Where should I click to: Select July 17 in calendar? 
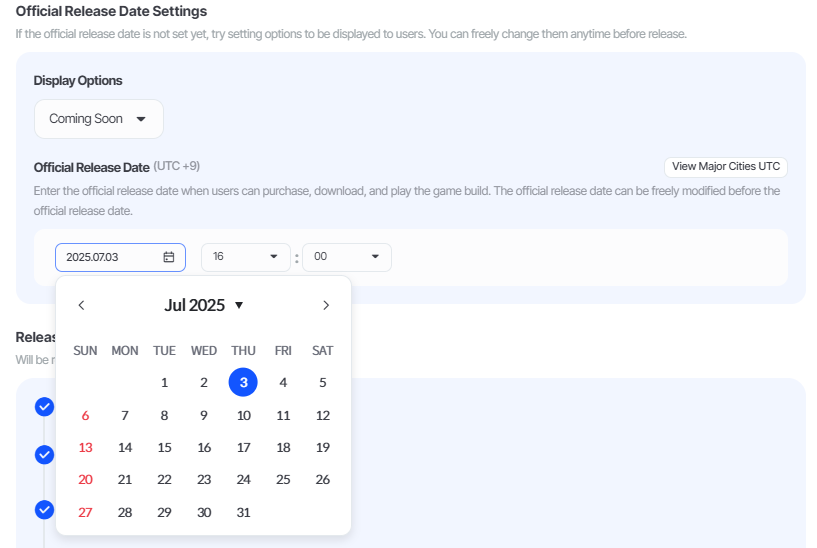(243, 447)
